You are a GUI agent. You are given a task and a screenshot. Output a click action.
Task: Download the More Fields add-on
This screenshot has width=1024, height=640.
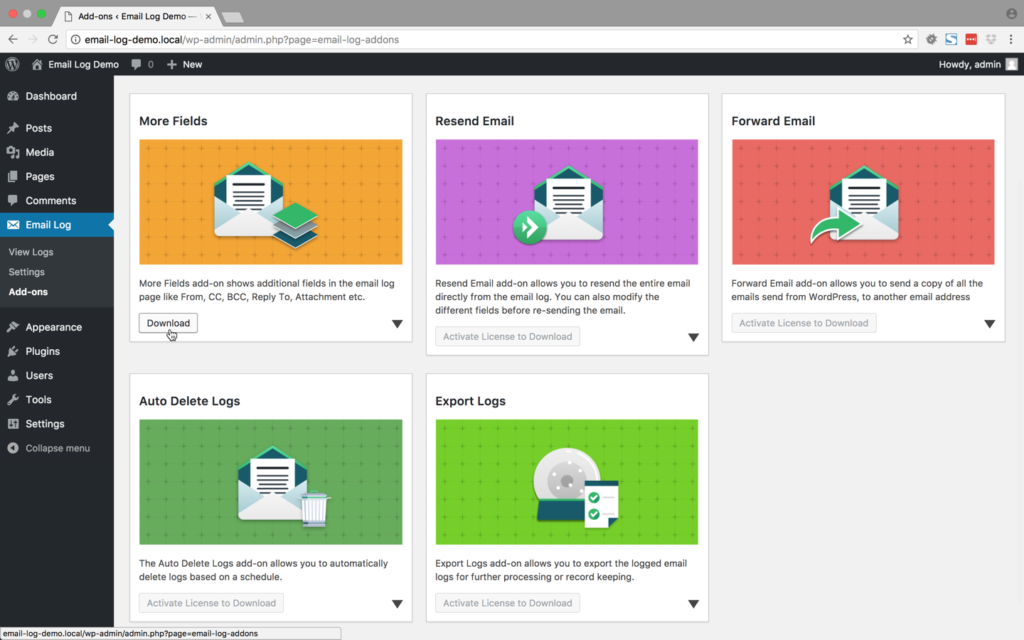[168, 323]
